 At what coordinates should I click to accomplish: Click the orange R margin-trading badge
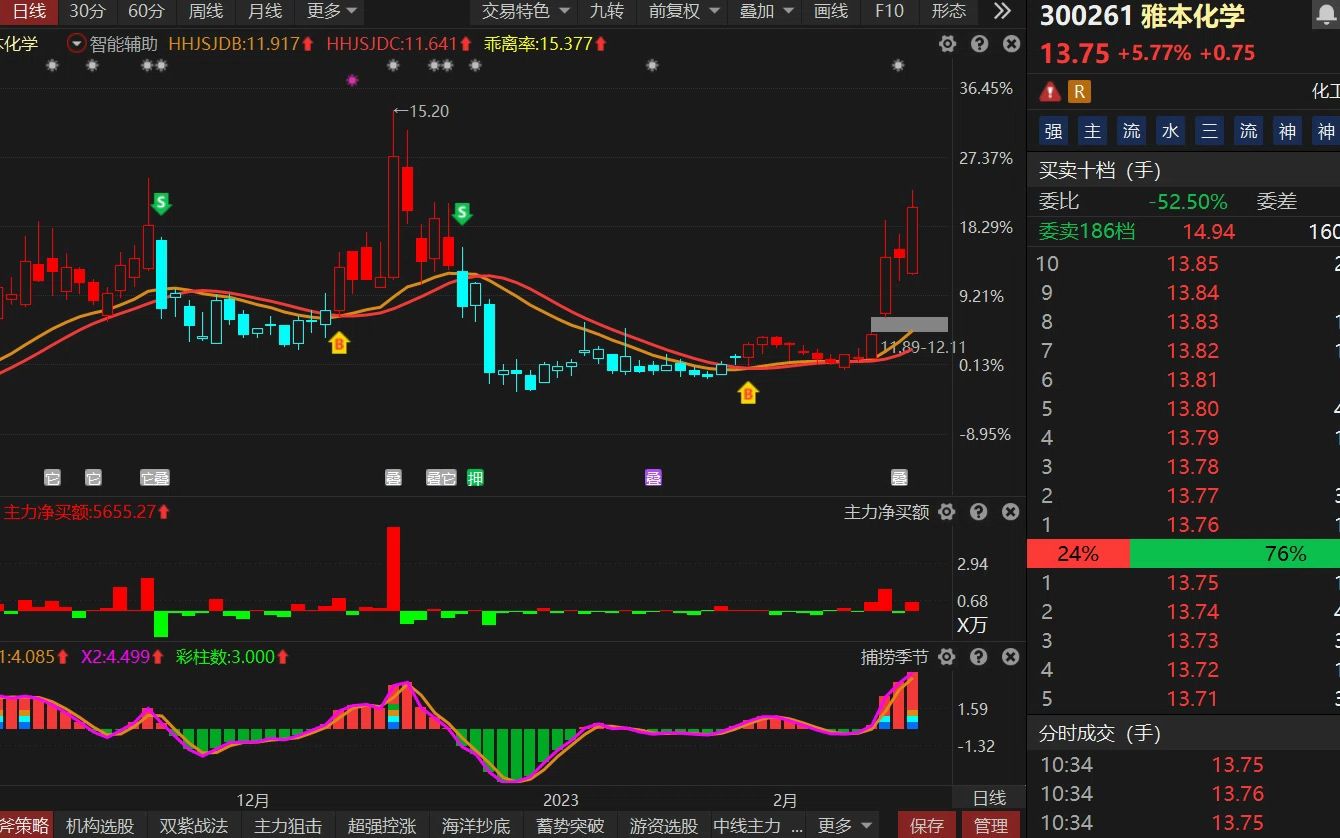click(x=1078, y=92)
